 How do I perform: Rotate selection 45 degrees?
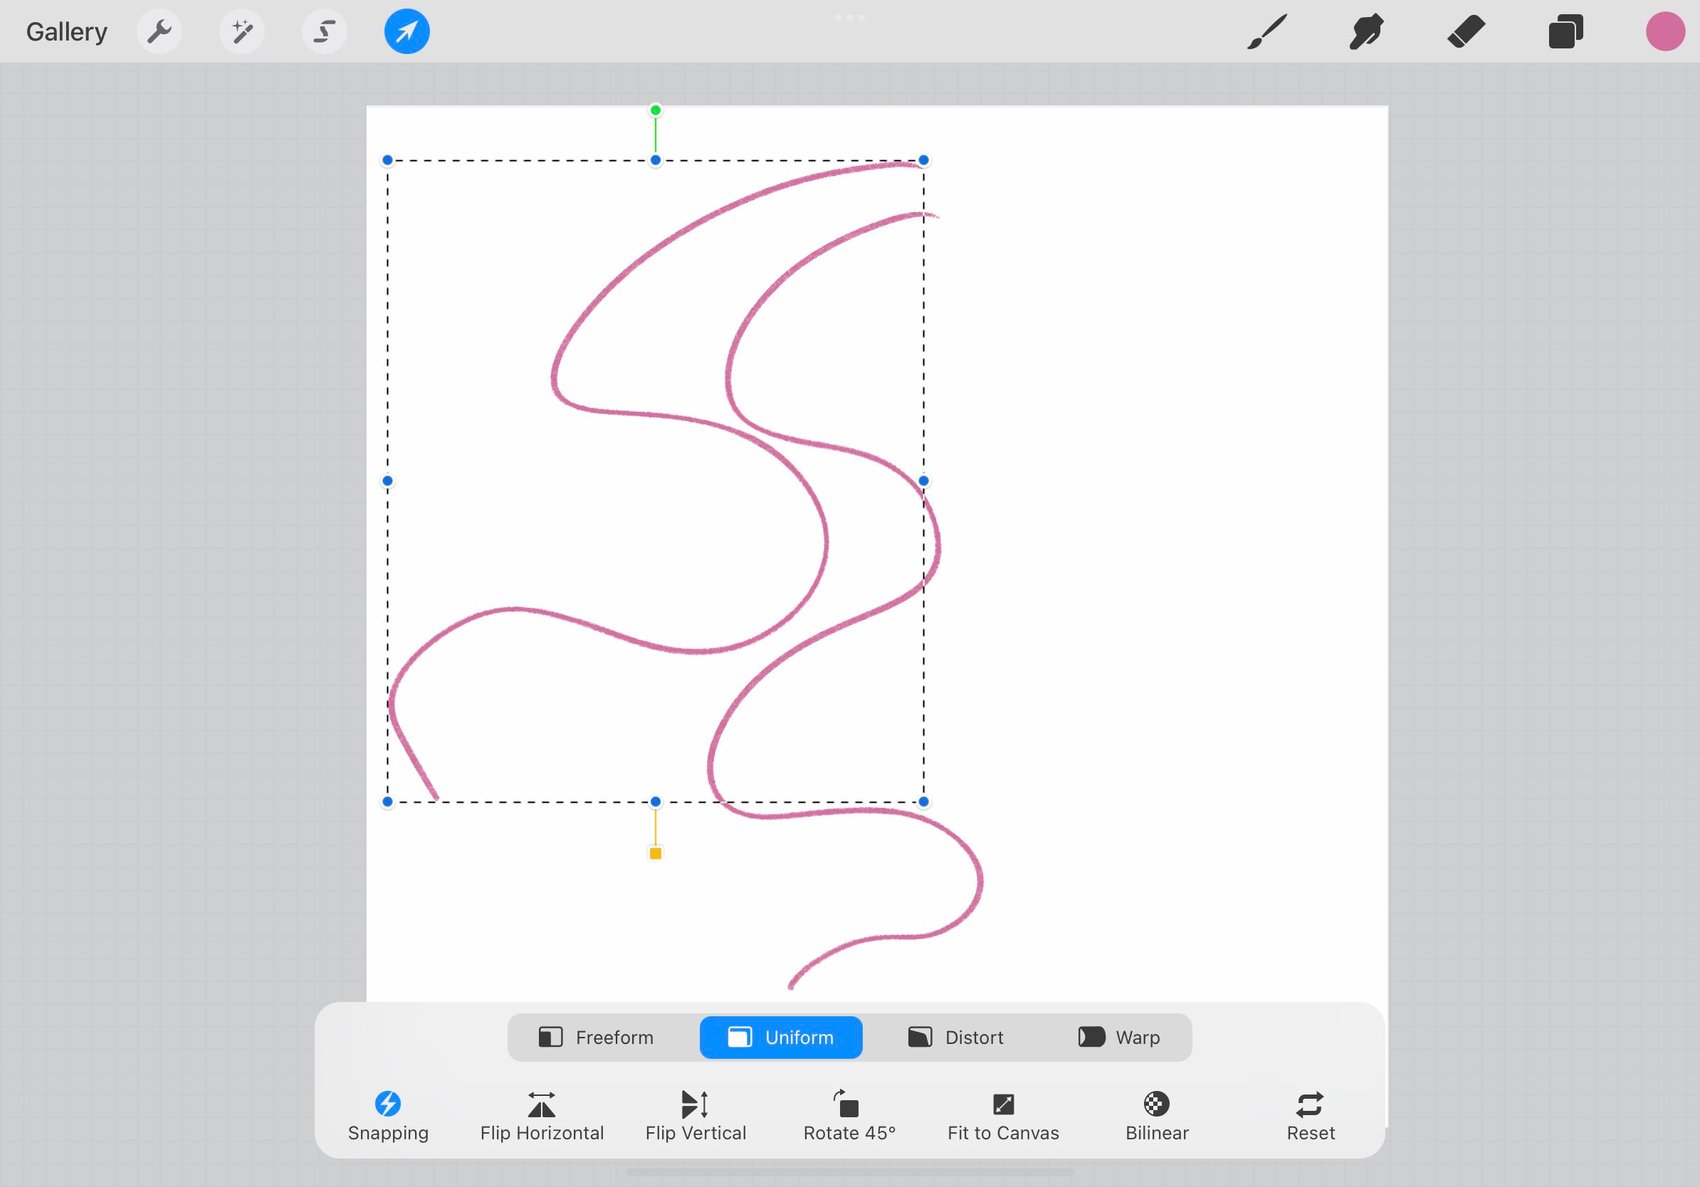pos(849,1116)
